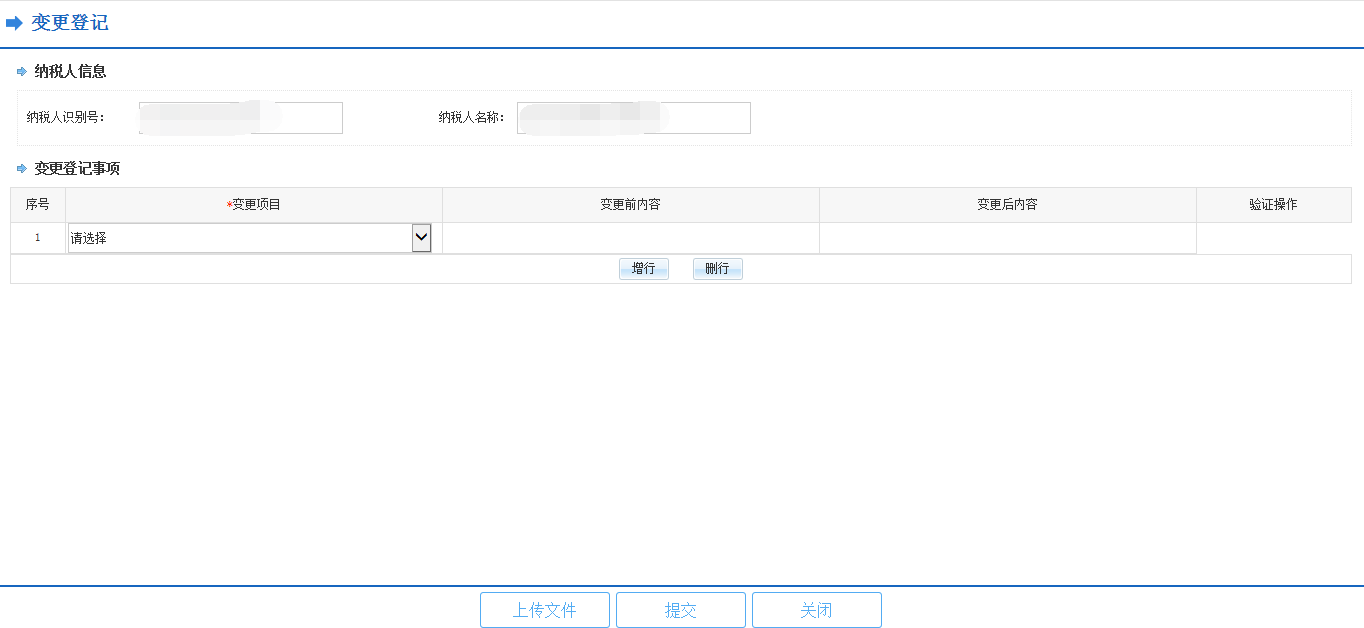Click the 增行 button to add a row

(643, 268)
